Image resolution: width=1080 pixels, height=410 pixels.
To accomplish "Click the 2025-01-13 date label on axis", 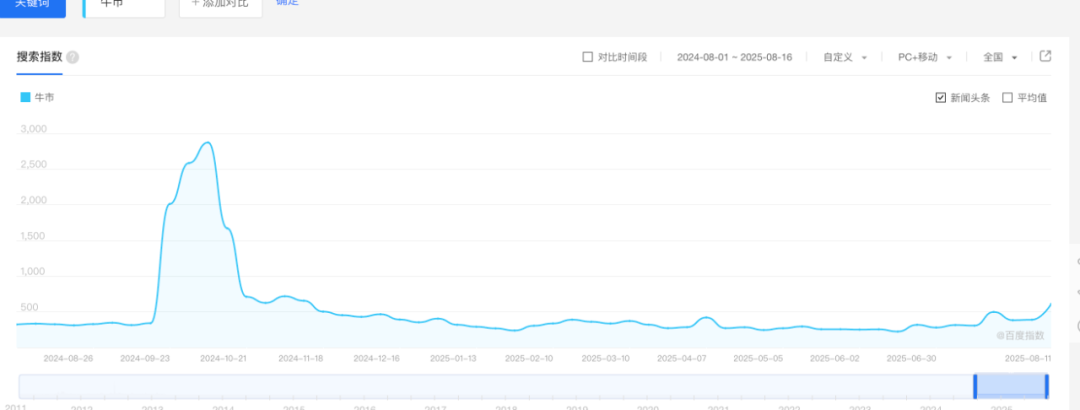I will [x=453, y=359].
